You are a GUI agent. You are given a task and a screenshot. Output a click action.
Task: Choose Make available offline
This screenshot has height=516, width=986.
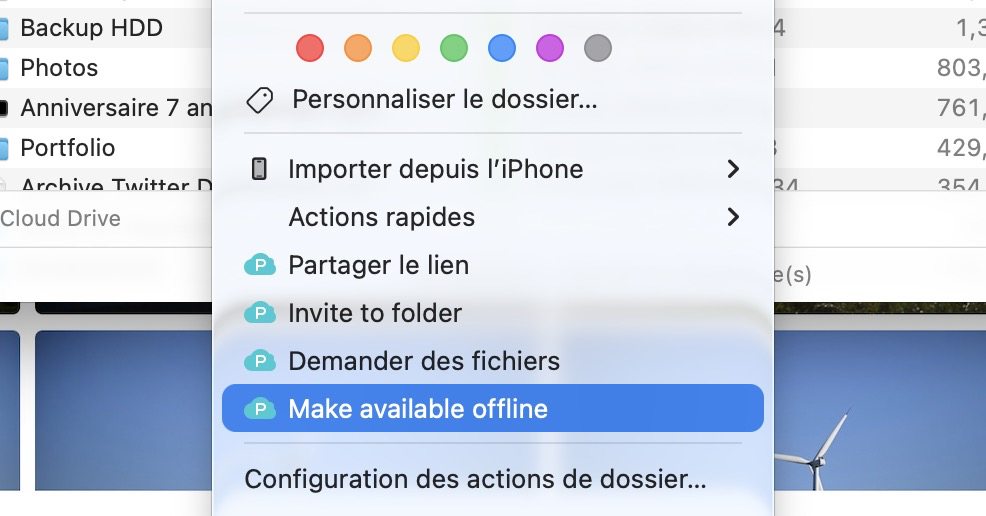(x=418, y=409)
